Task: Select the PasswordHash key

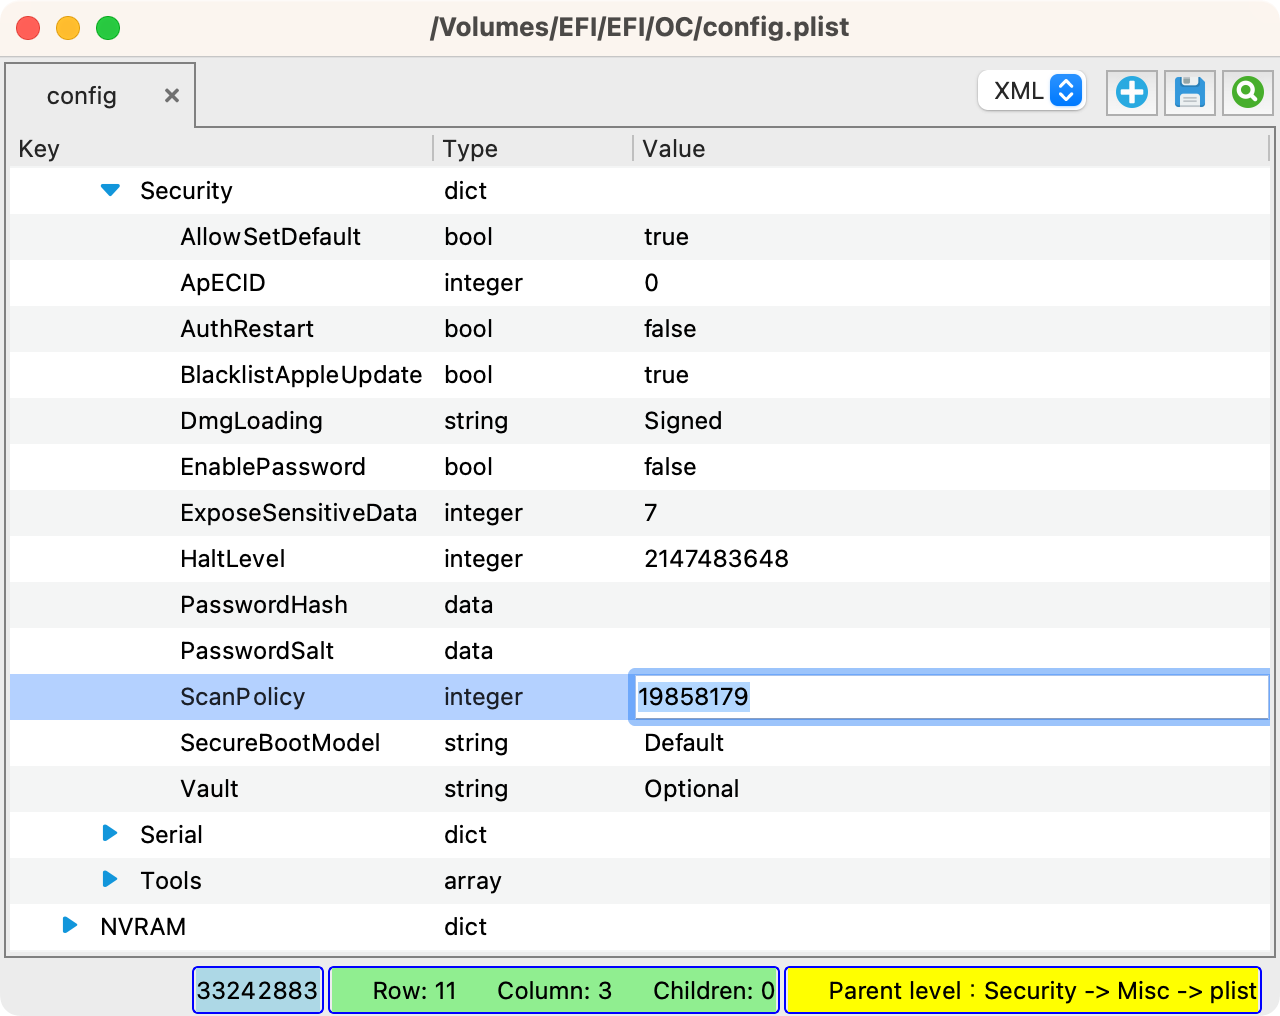Action: [x=264, y=605]
